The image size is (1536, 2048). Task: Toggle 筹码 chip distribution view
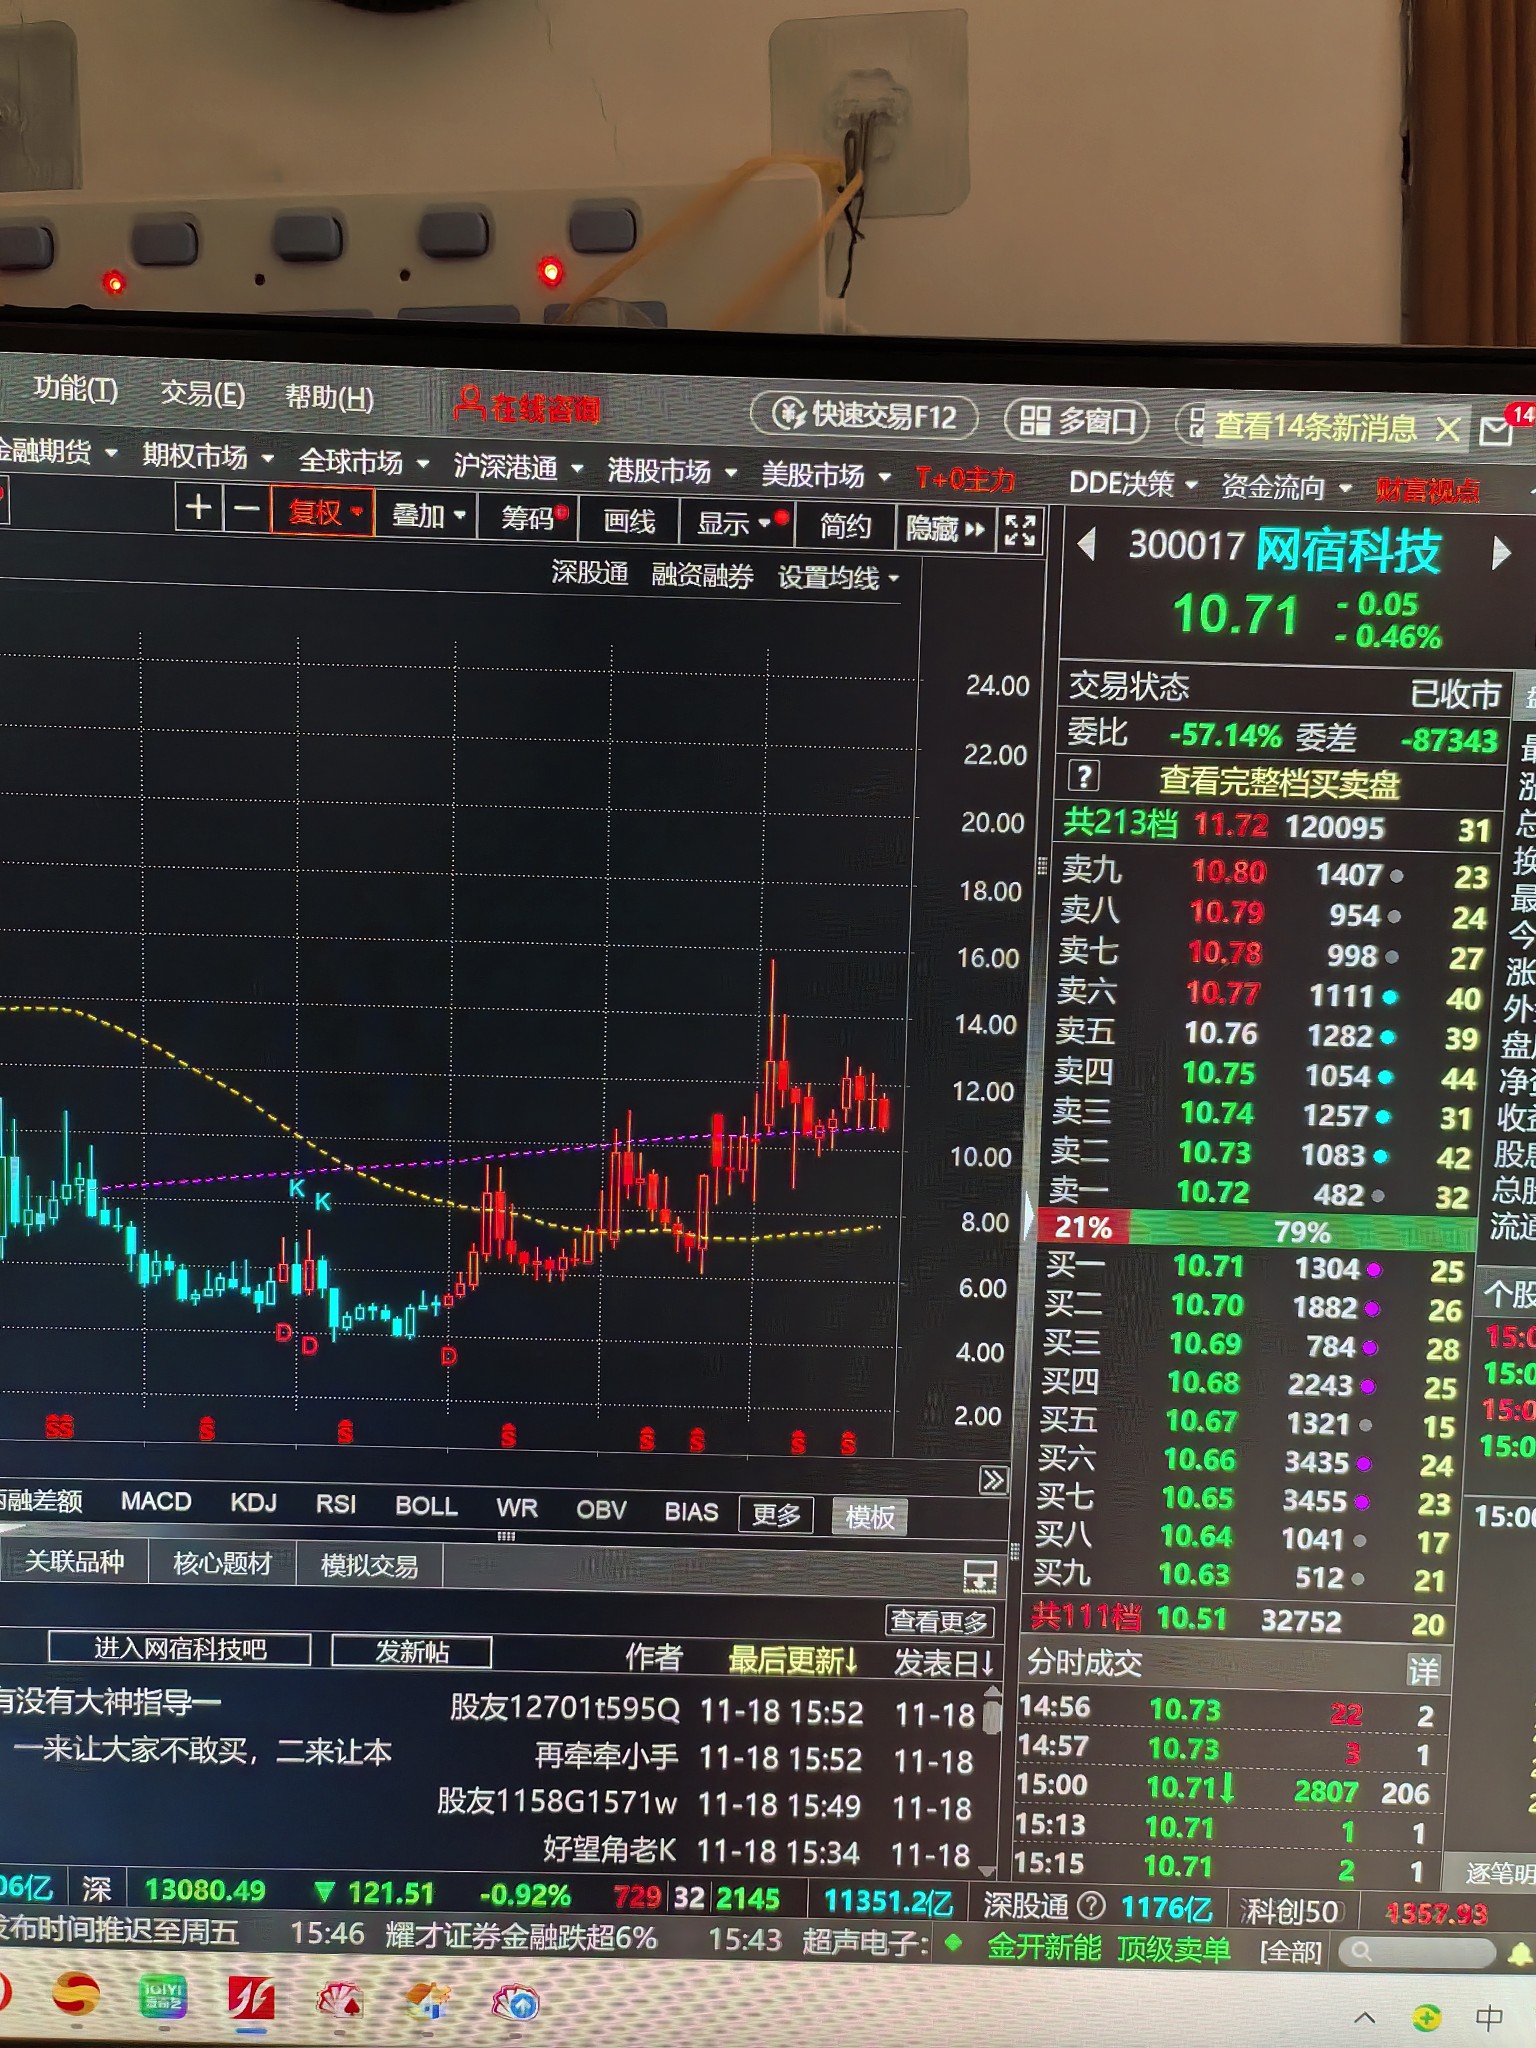528,517
